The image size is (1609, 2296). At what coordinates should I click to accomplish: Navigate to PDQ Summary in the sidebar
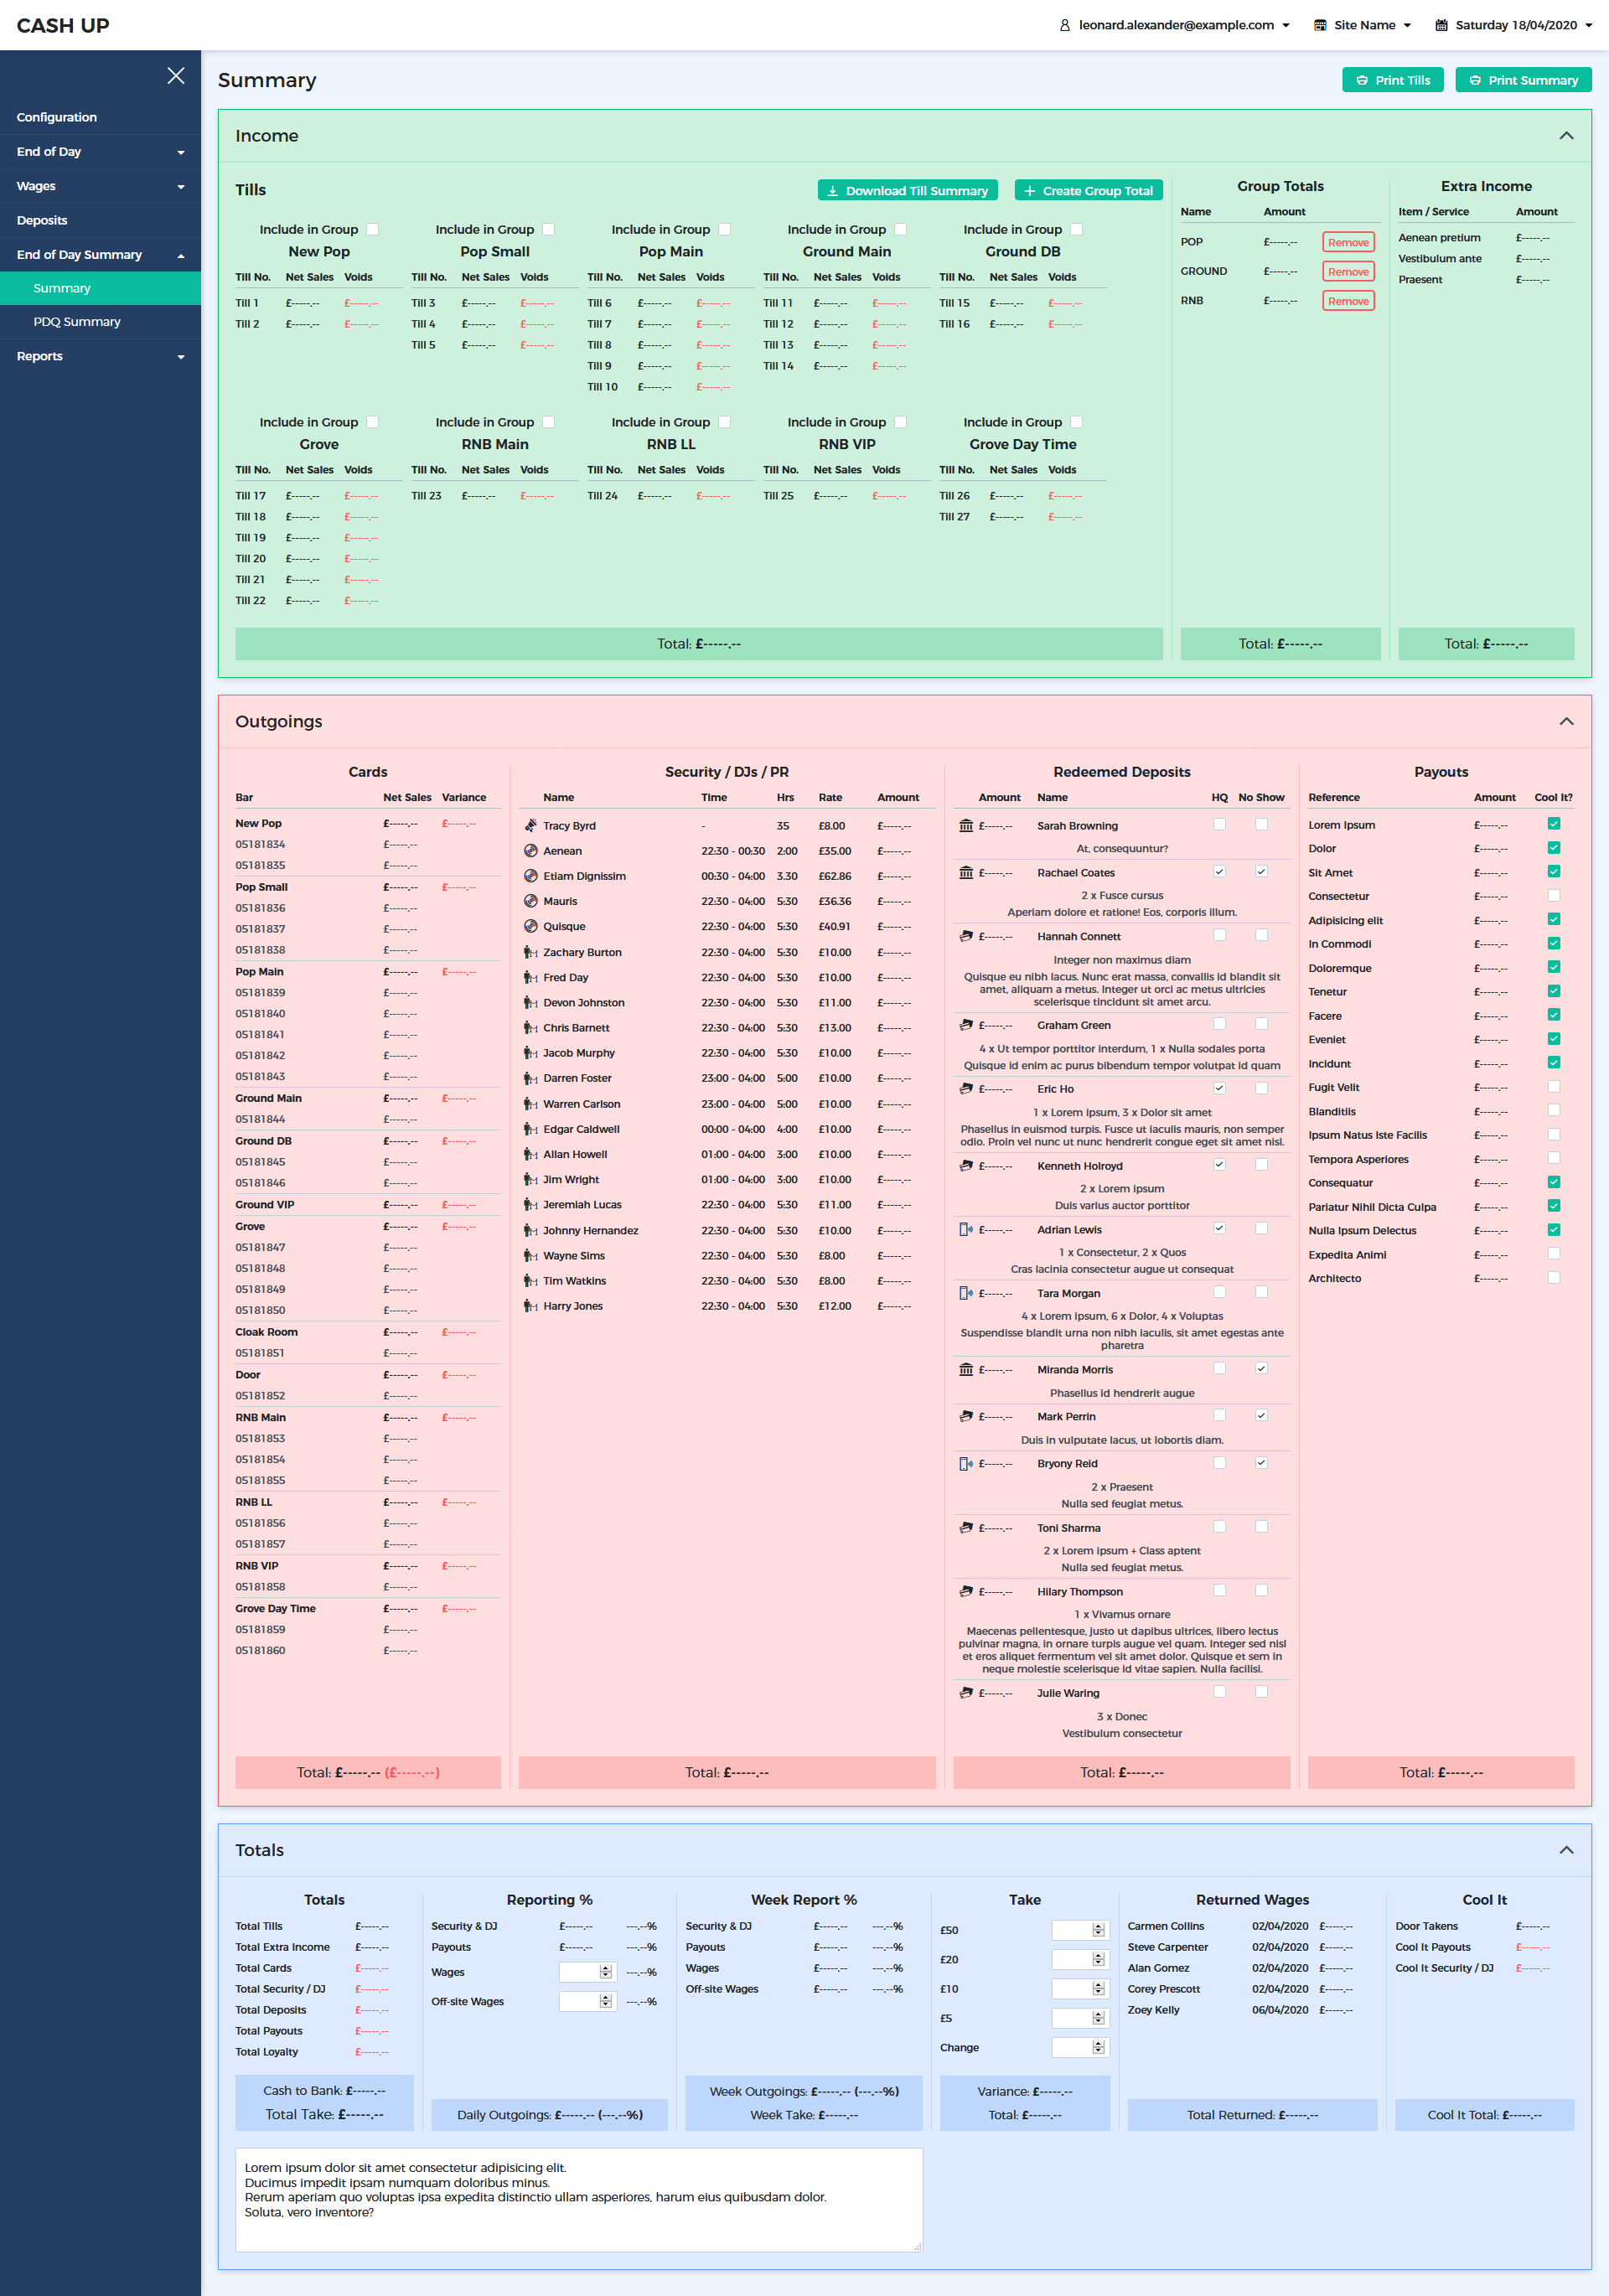point(76,321)
